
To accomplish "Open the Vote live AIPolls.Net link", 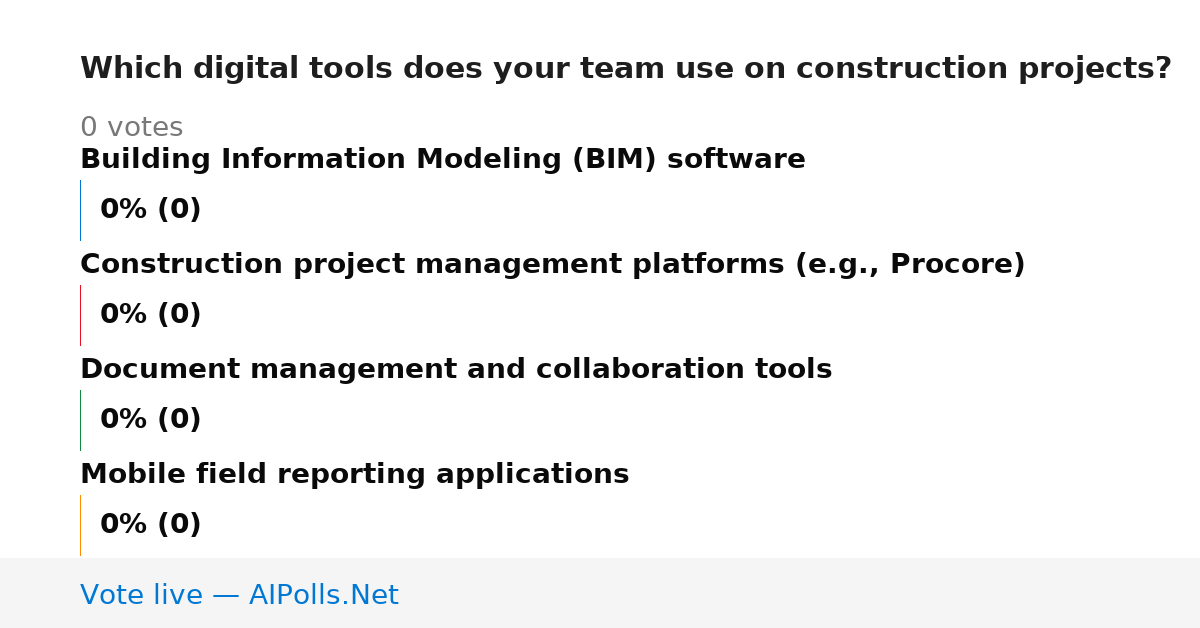I will coord(239,596).
